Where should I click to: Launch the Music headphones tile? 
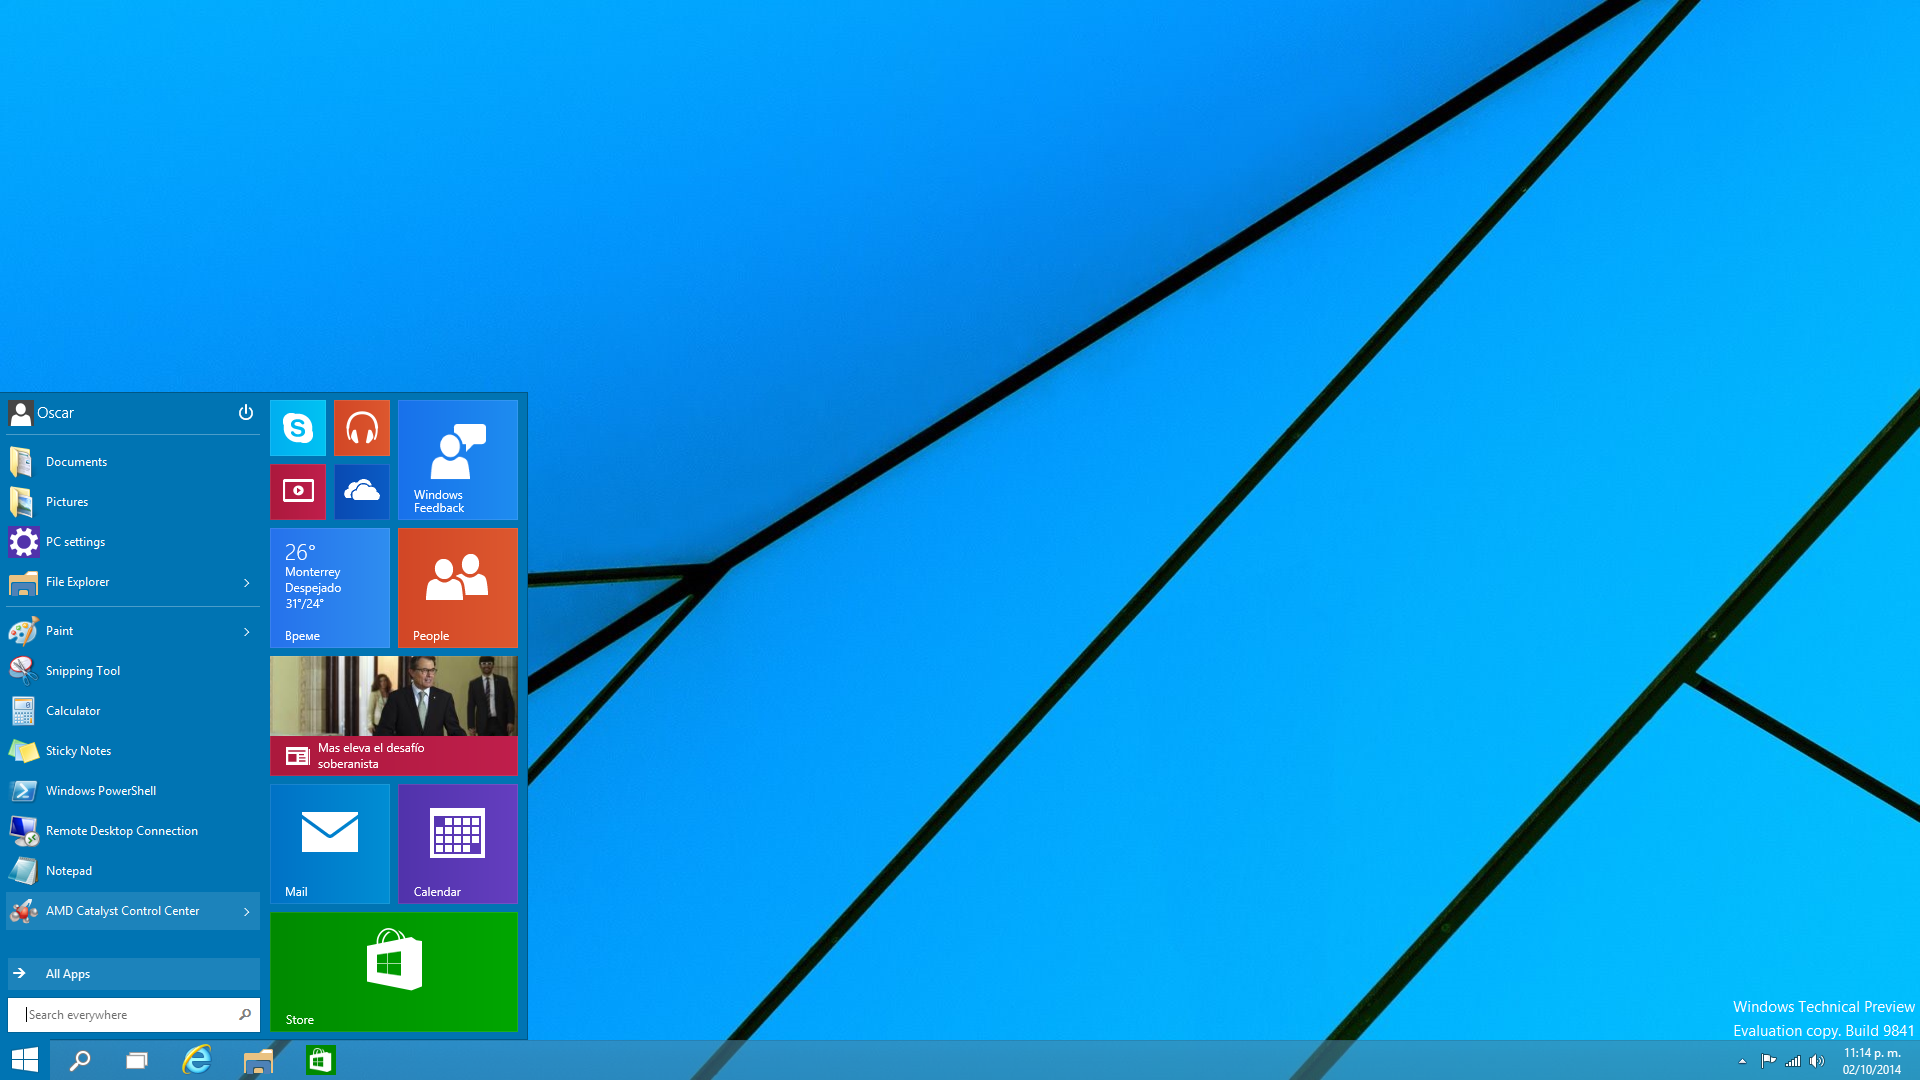point(361,428)
